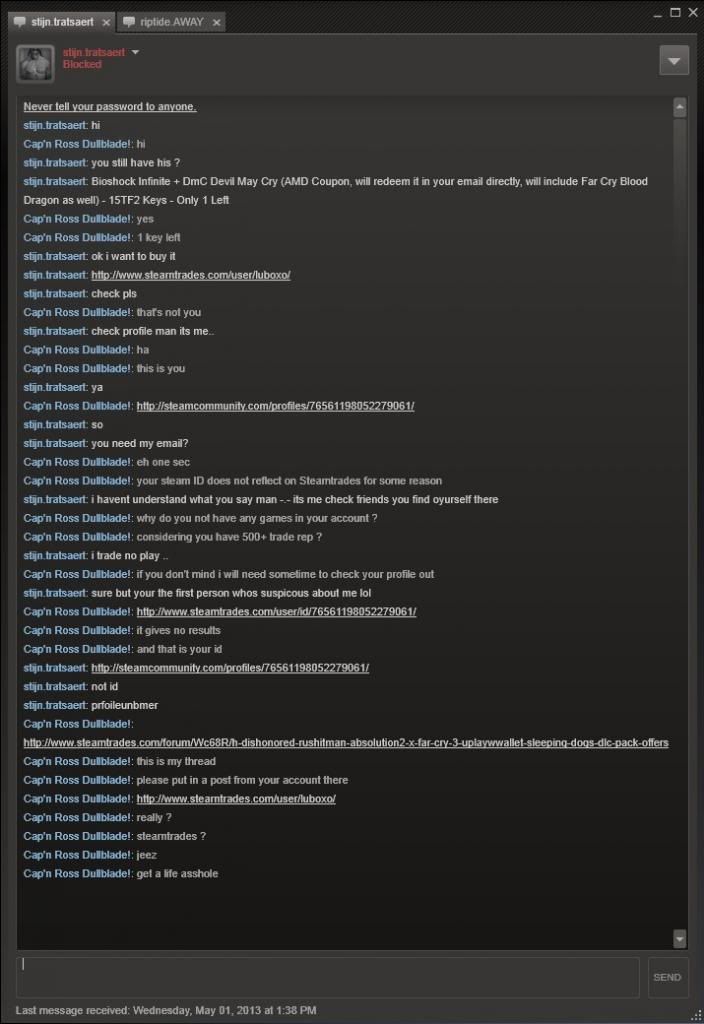
Task: Expand the arrow next to stijn.tratsaert name
Action: tap(135, 52)
